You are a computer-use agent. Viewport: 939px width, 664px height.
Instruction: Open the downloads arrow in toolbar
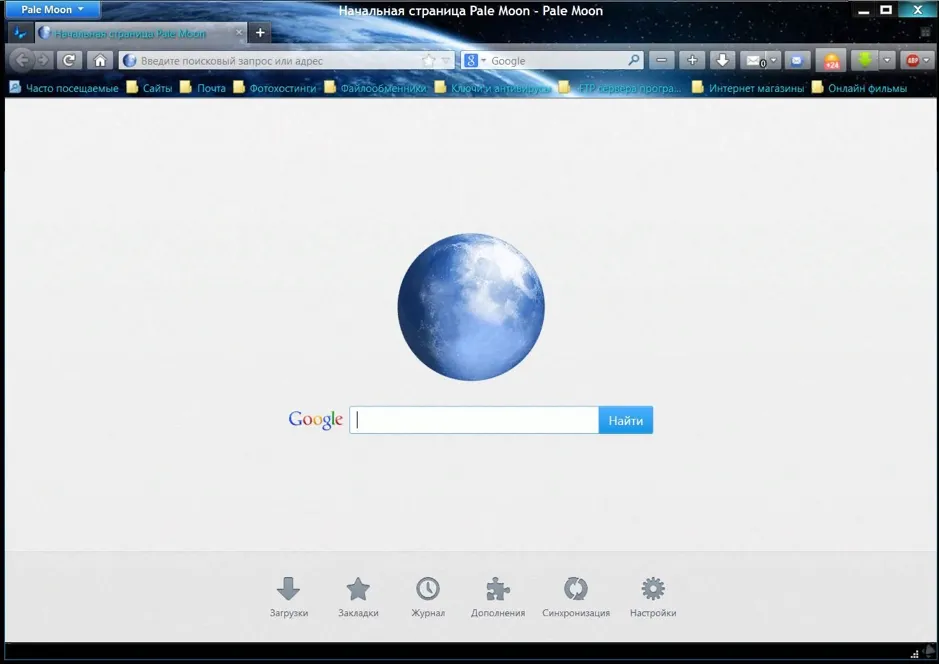point(723,60)
